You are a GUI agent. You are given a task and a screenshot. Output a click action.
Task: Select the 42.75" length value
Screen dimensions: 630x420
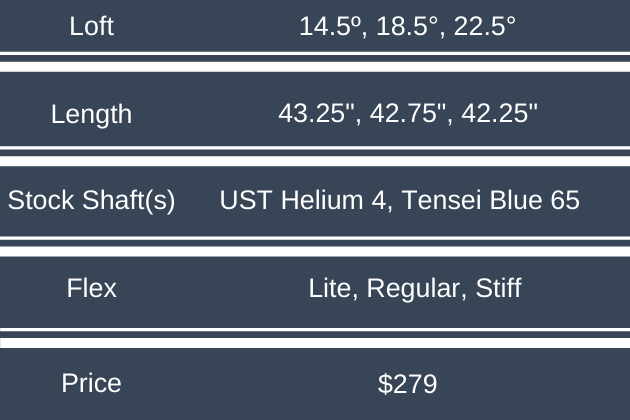pyautogui.click(x=407, y=114)
